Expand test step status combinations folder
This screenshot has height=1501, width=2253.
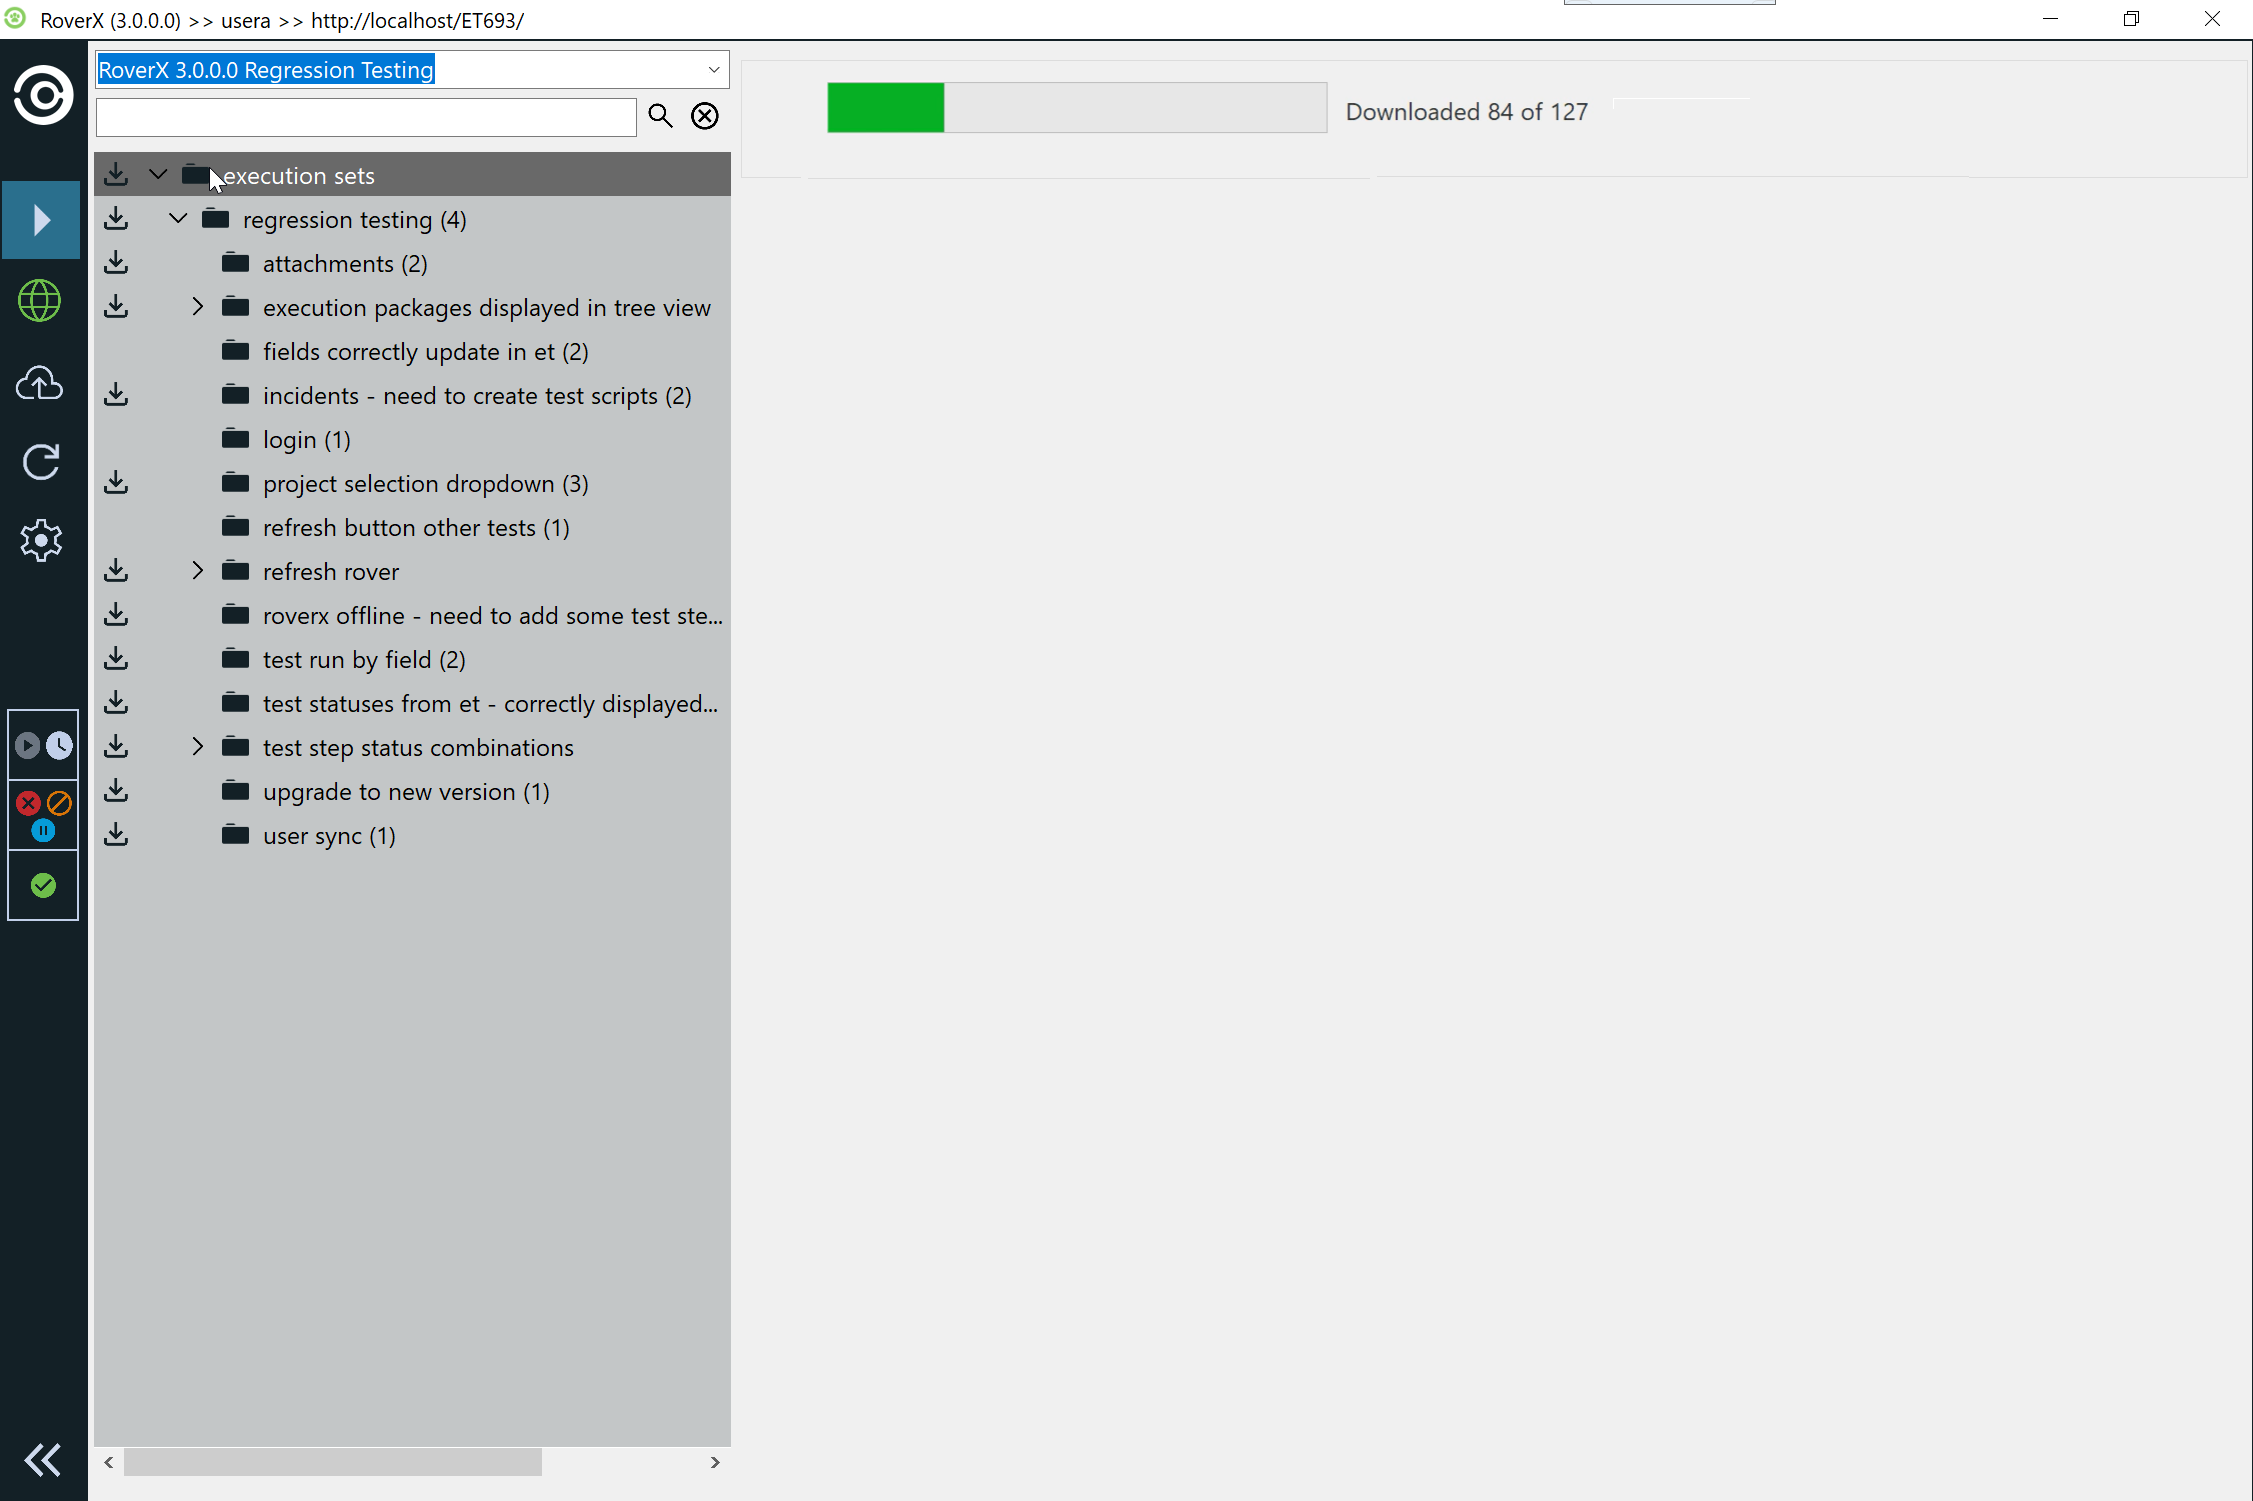[x=197, y=747]
